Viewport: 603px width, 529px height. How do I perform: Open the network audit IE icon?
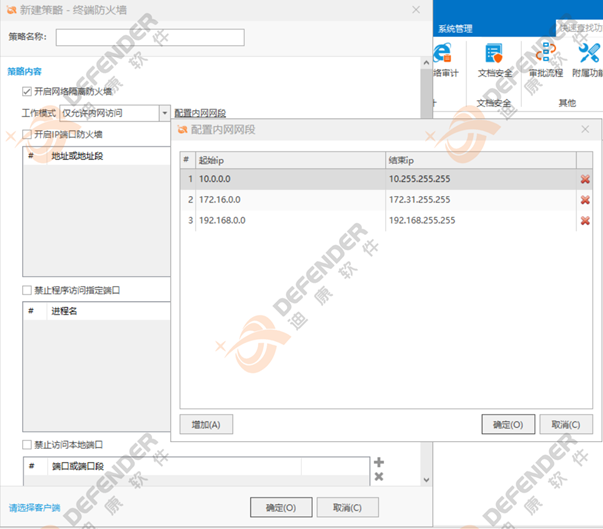[x=442, y=53]
